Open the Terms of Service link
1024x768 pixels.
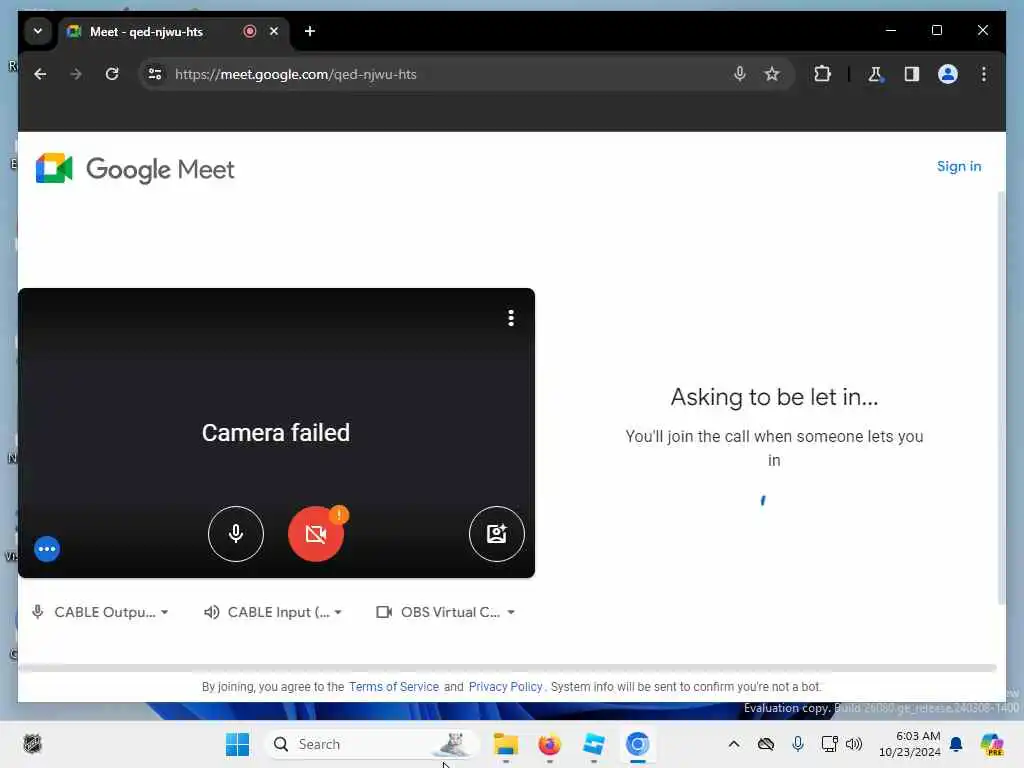tap(394, 686)
